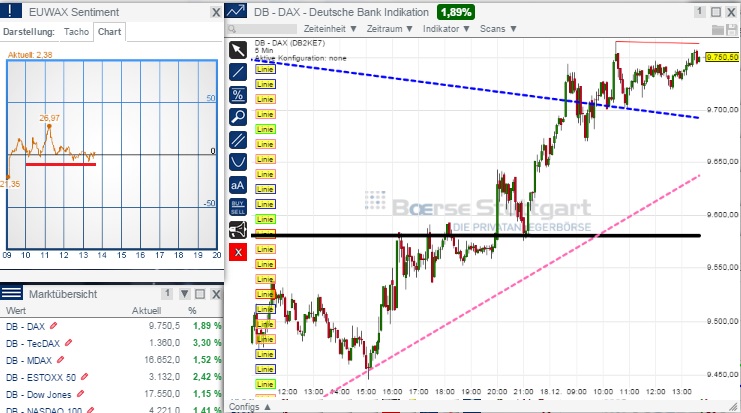Open the Indikator dropdown
Viewport: 741px width, 413px height.
[x=446, y=29]
